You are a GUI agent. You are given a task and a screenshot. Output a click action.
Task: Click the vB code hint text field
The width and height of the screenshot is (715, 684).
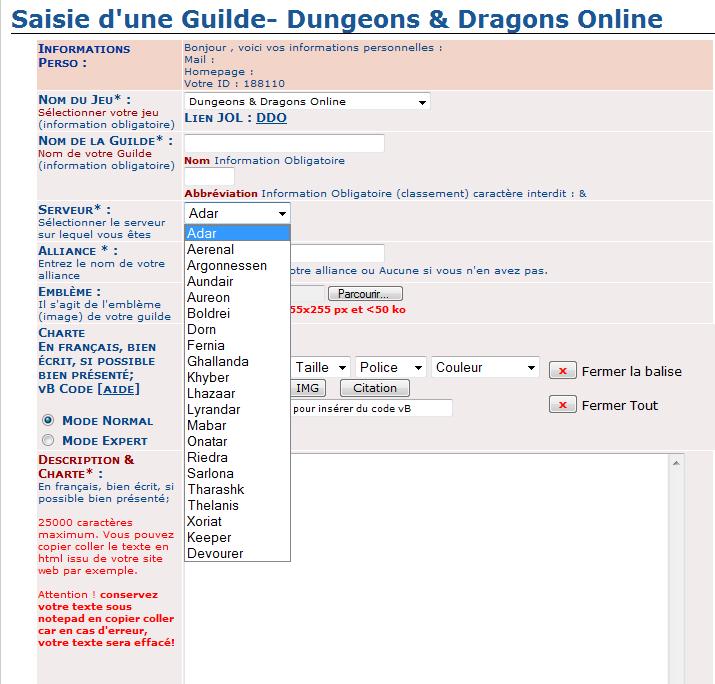(371, 408)
